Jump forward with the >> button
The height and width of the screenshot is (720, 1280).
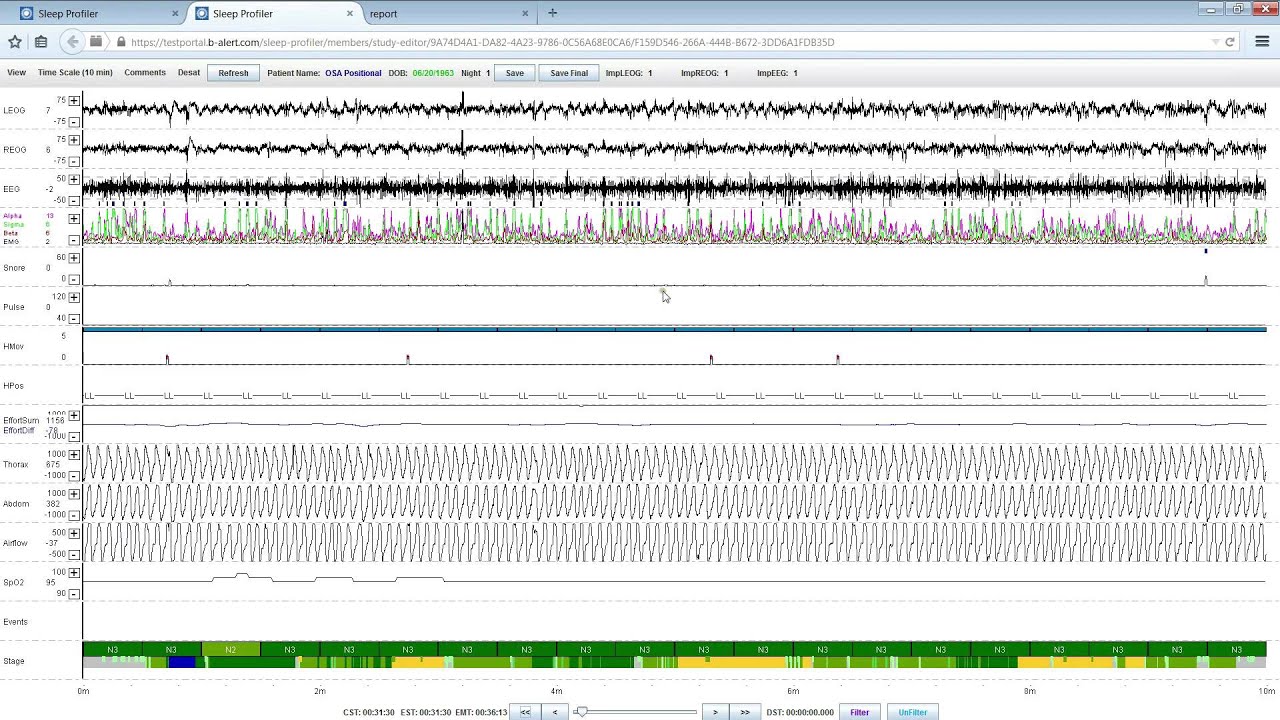point(745,712)
